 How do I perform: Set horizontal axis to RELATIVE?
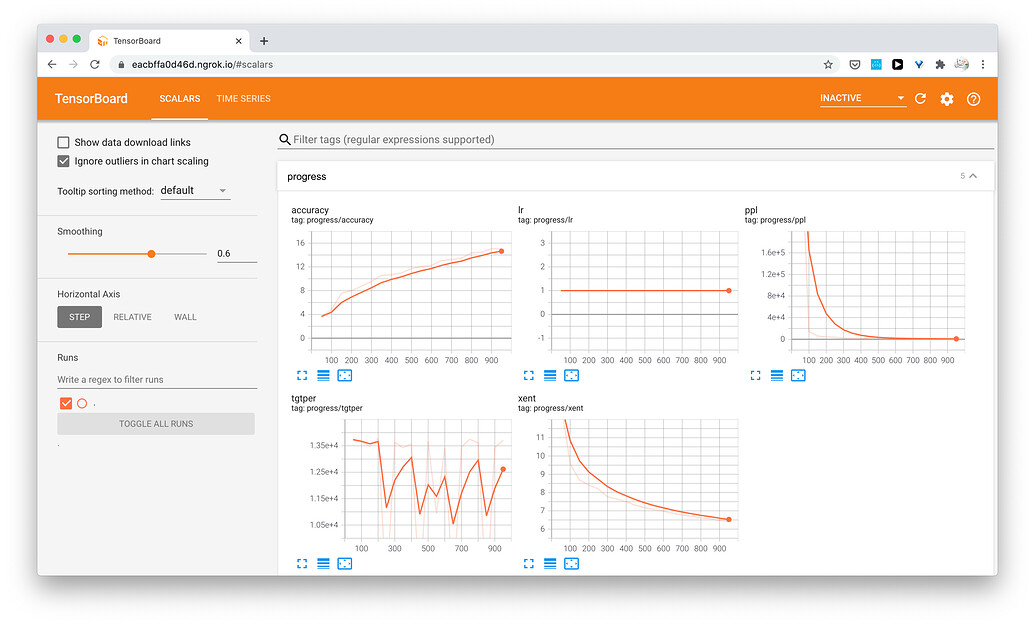pos(132,316)
